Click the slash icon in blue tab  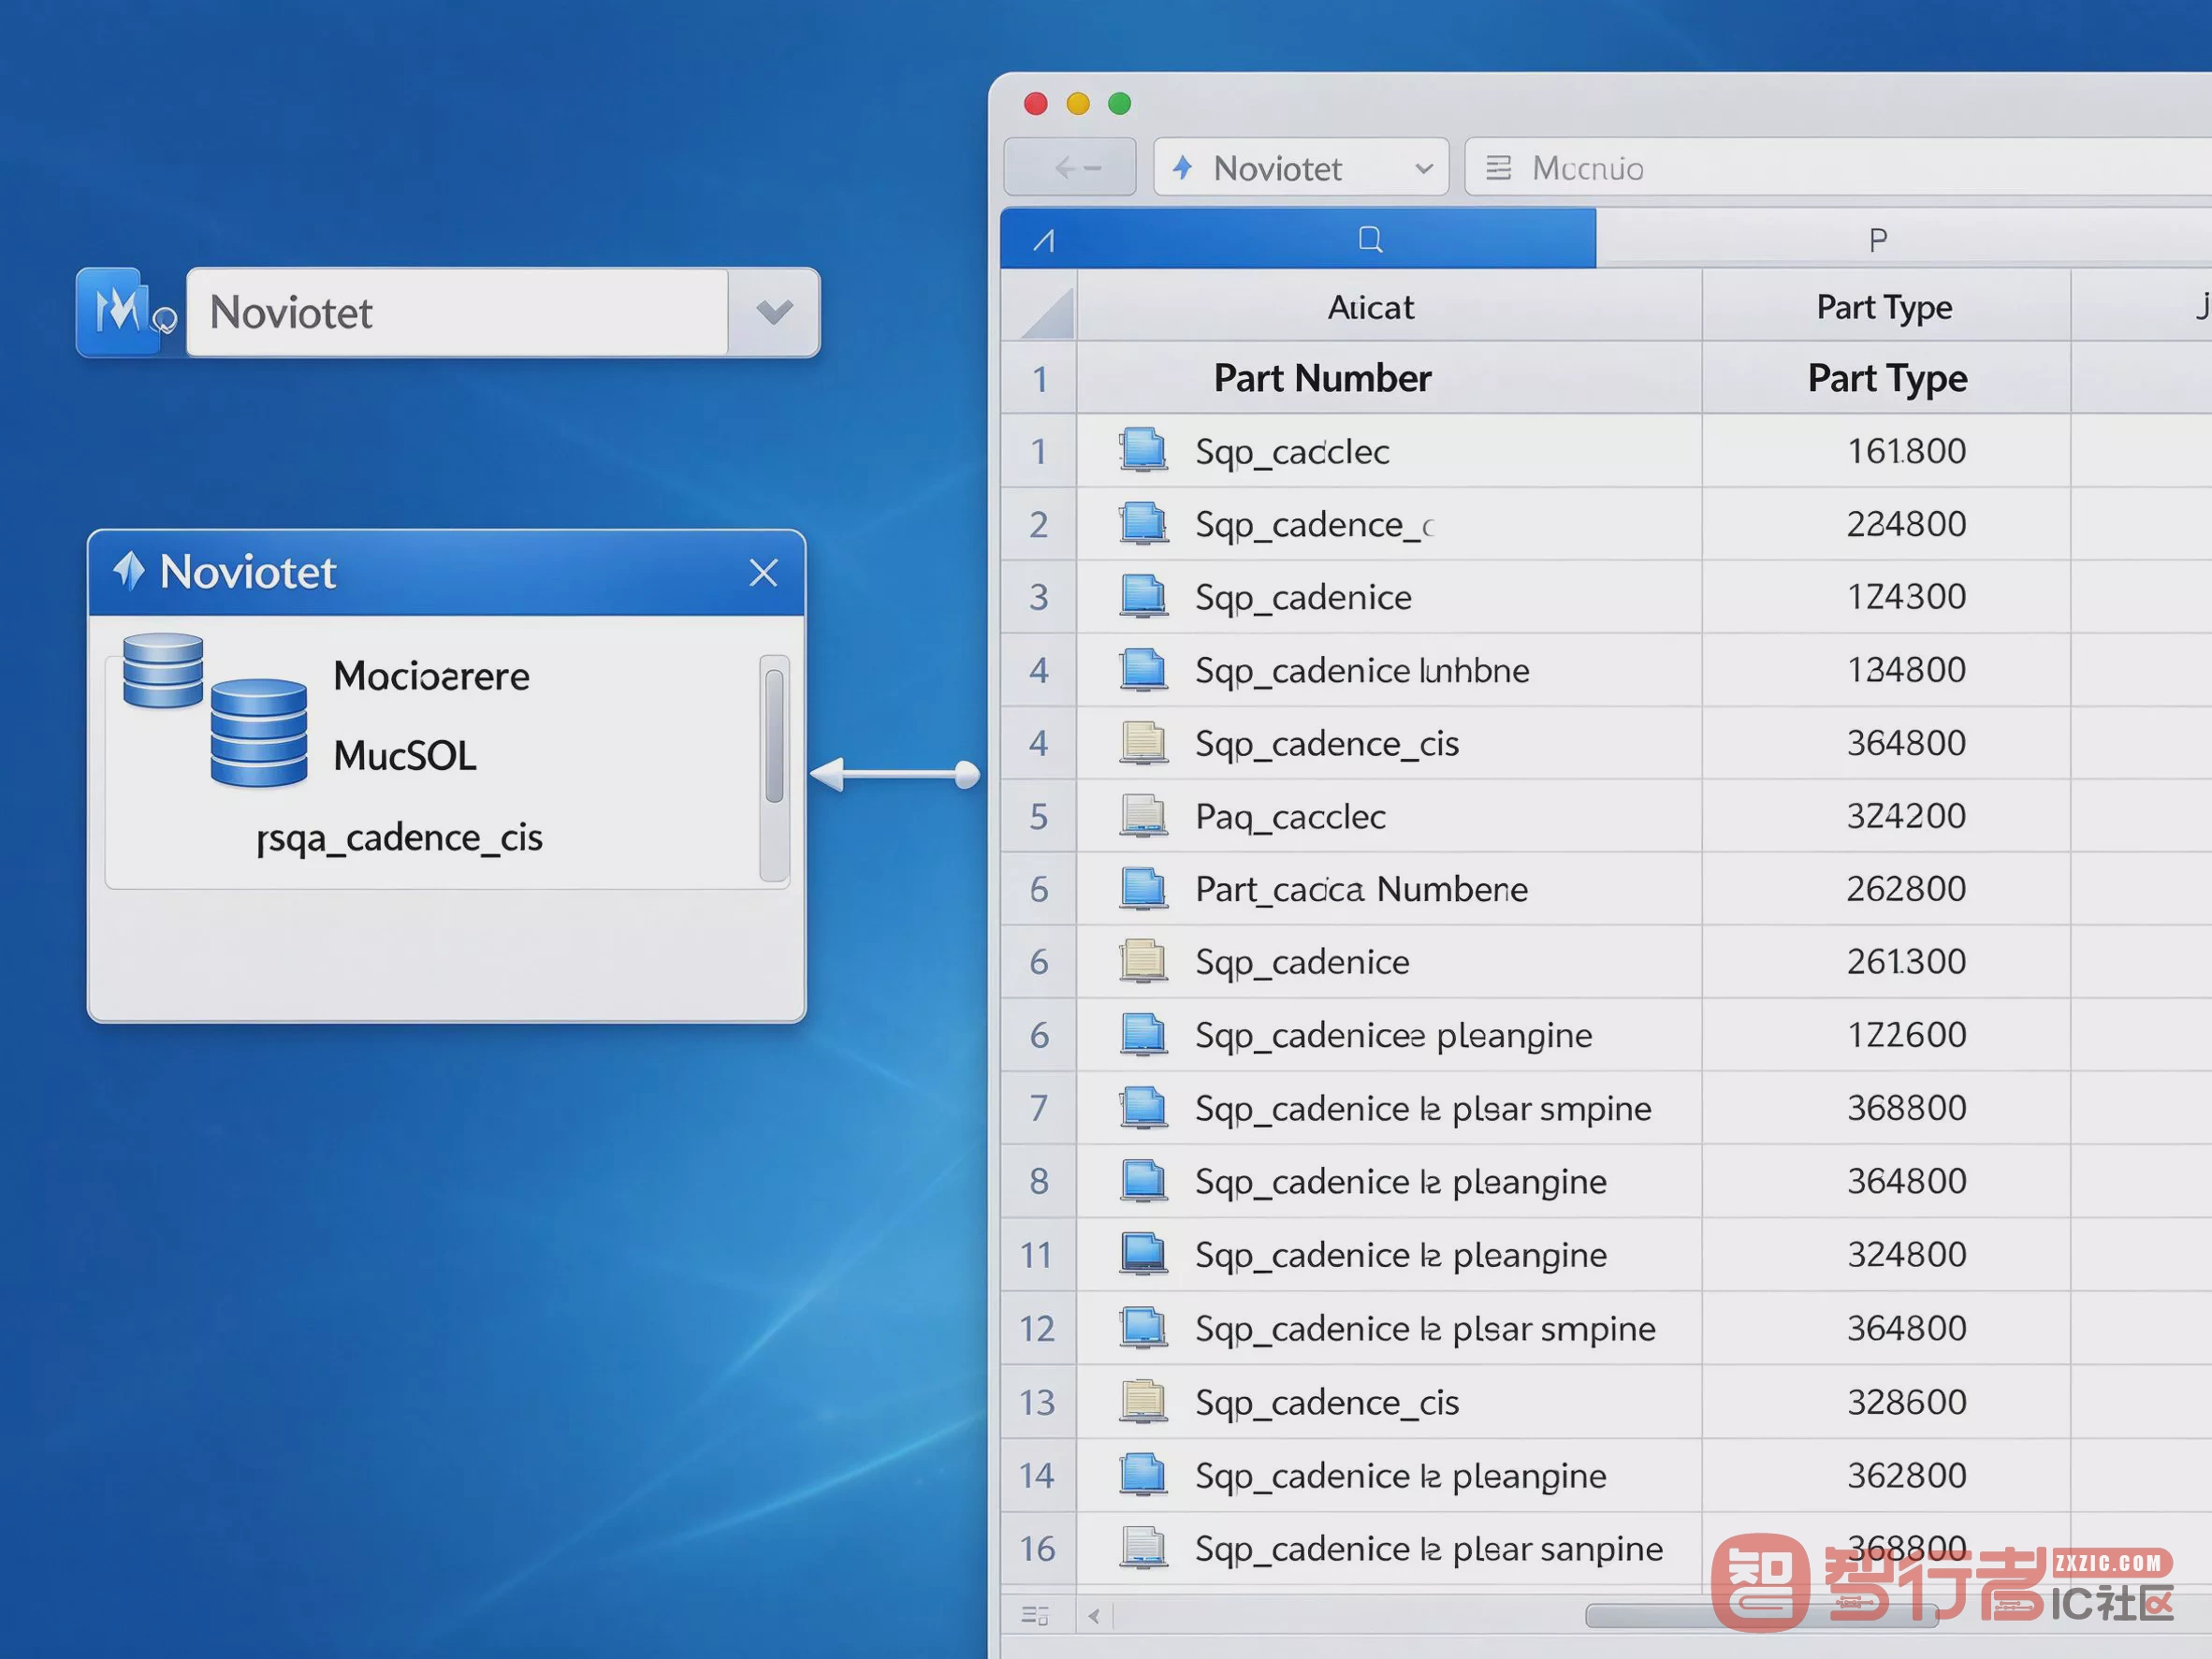coord(1044,241)
